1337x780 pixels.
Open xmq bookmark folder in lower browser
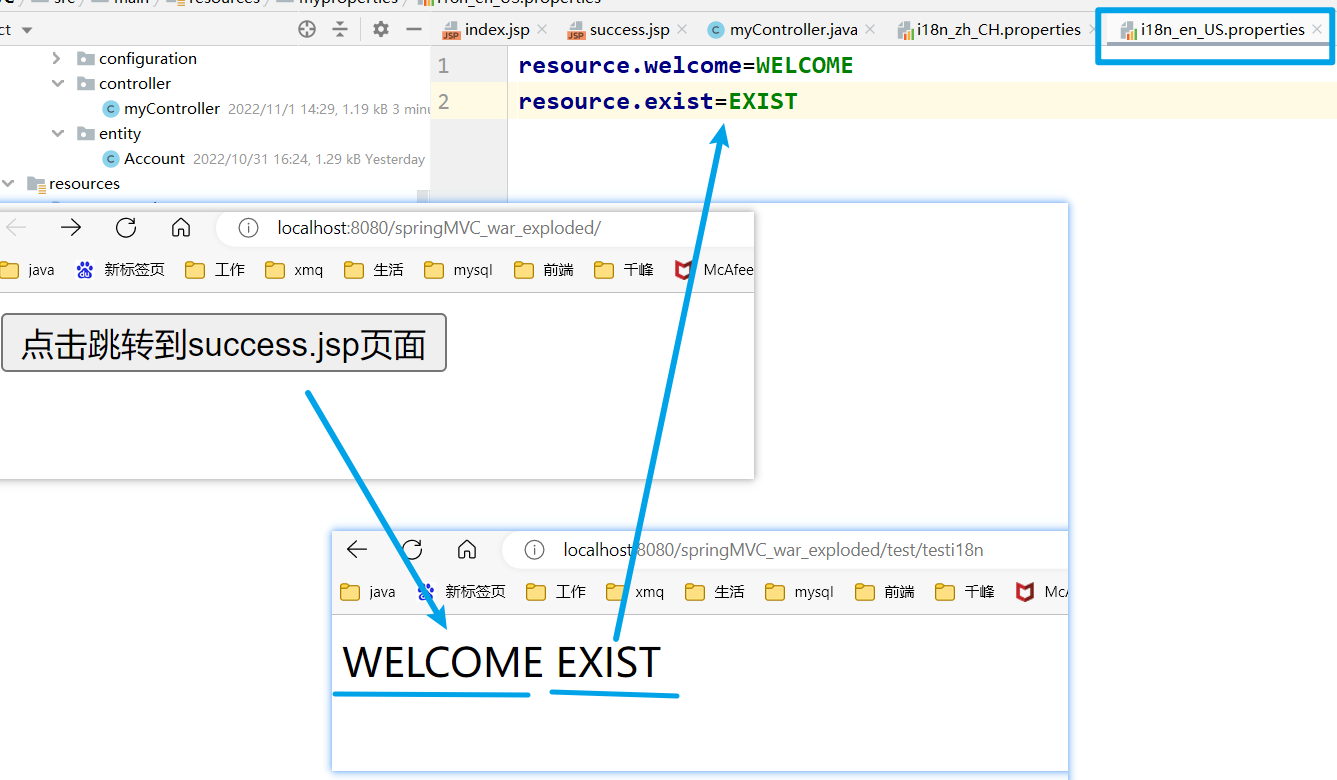[635, 592]
